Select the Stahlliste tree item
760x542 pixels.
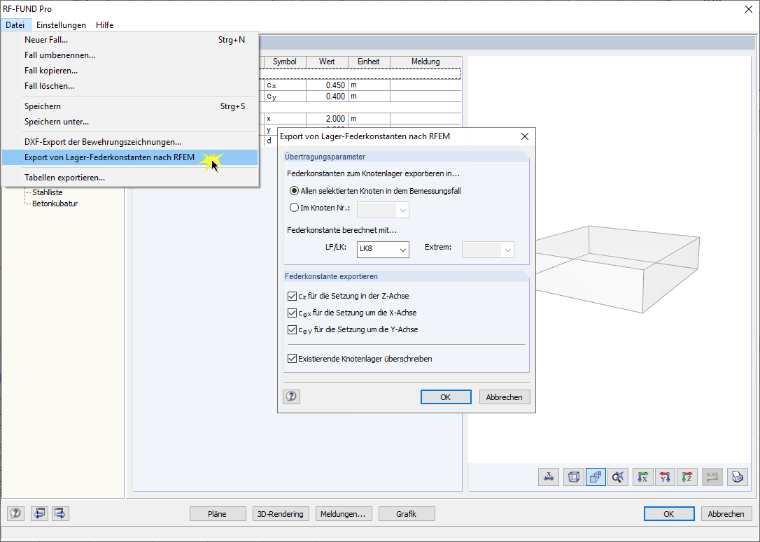coord(48,192)
